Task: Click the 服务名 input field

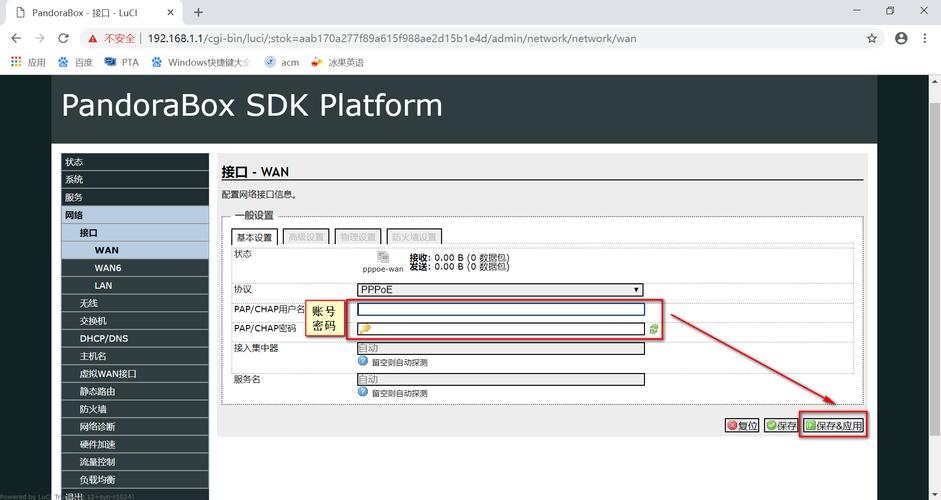Action: point(501,379)
